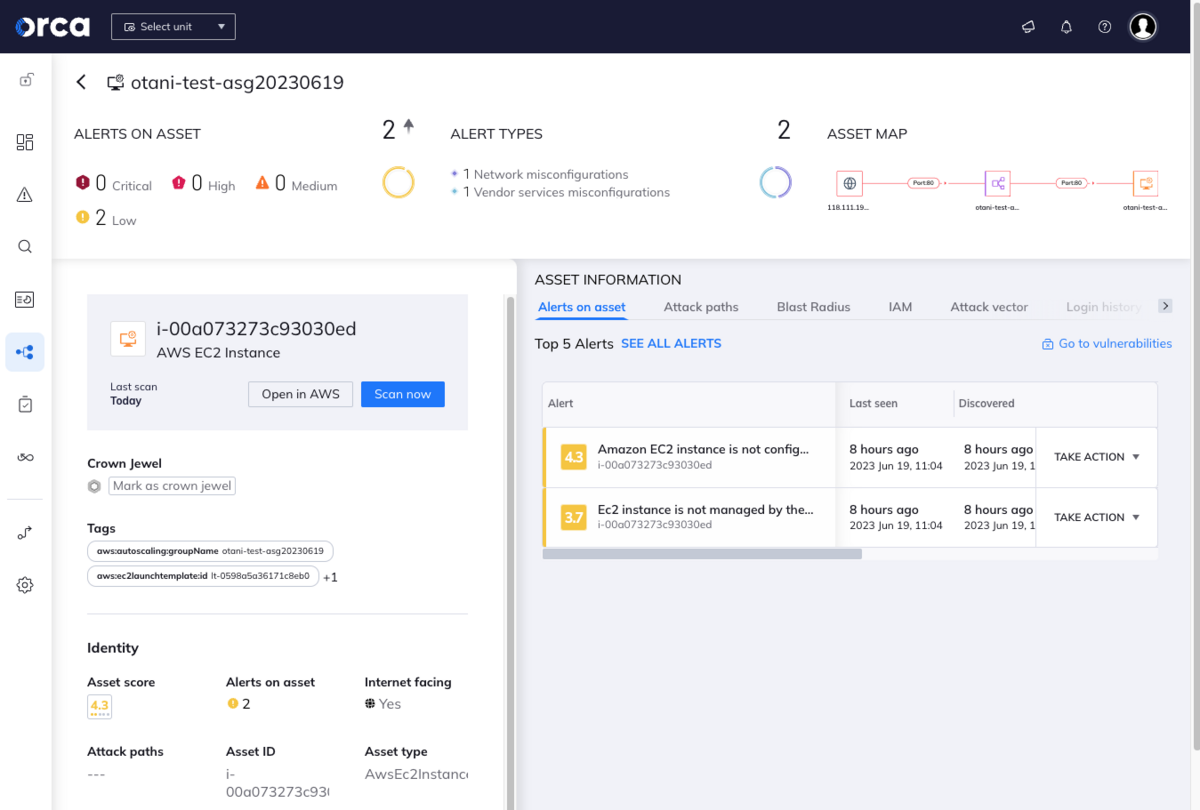Click the horizontal scrollbar under alerts table
This screenshot has height=810, width=1200.
(x=702, y=553)
